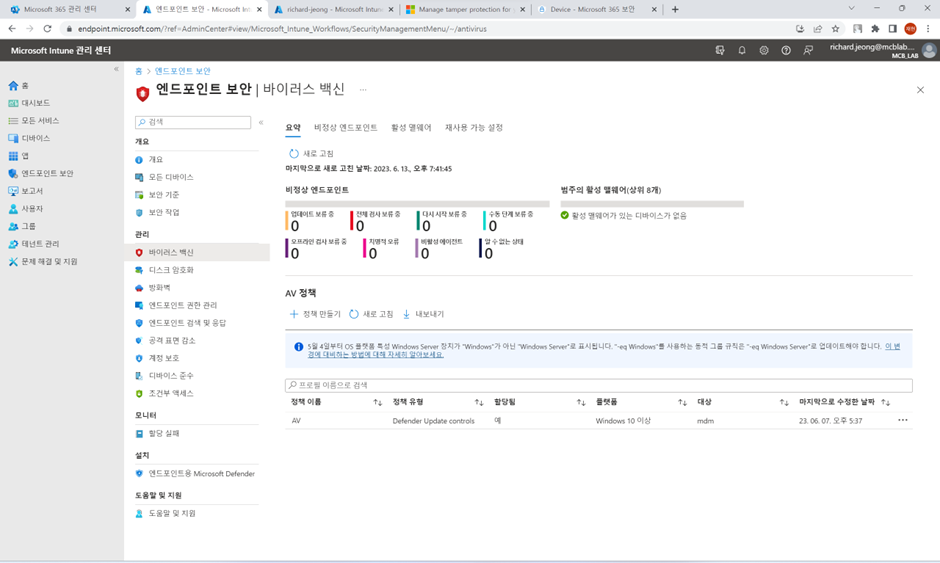Open 디스크 암호화 menu item
This screenshot has height=563, width=940.
164,270
